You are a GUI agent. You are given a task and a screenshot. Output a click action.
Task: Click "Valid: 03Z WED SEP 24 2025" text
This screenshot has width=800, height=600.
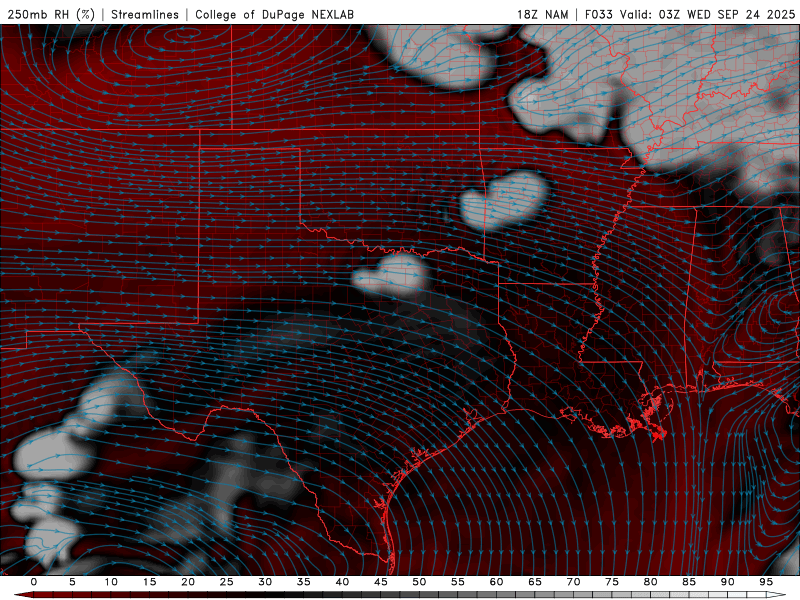coord(707,14)
